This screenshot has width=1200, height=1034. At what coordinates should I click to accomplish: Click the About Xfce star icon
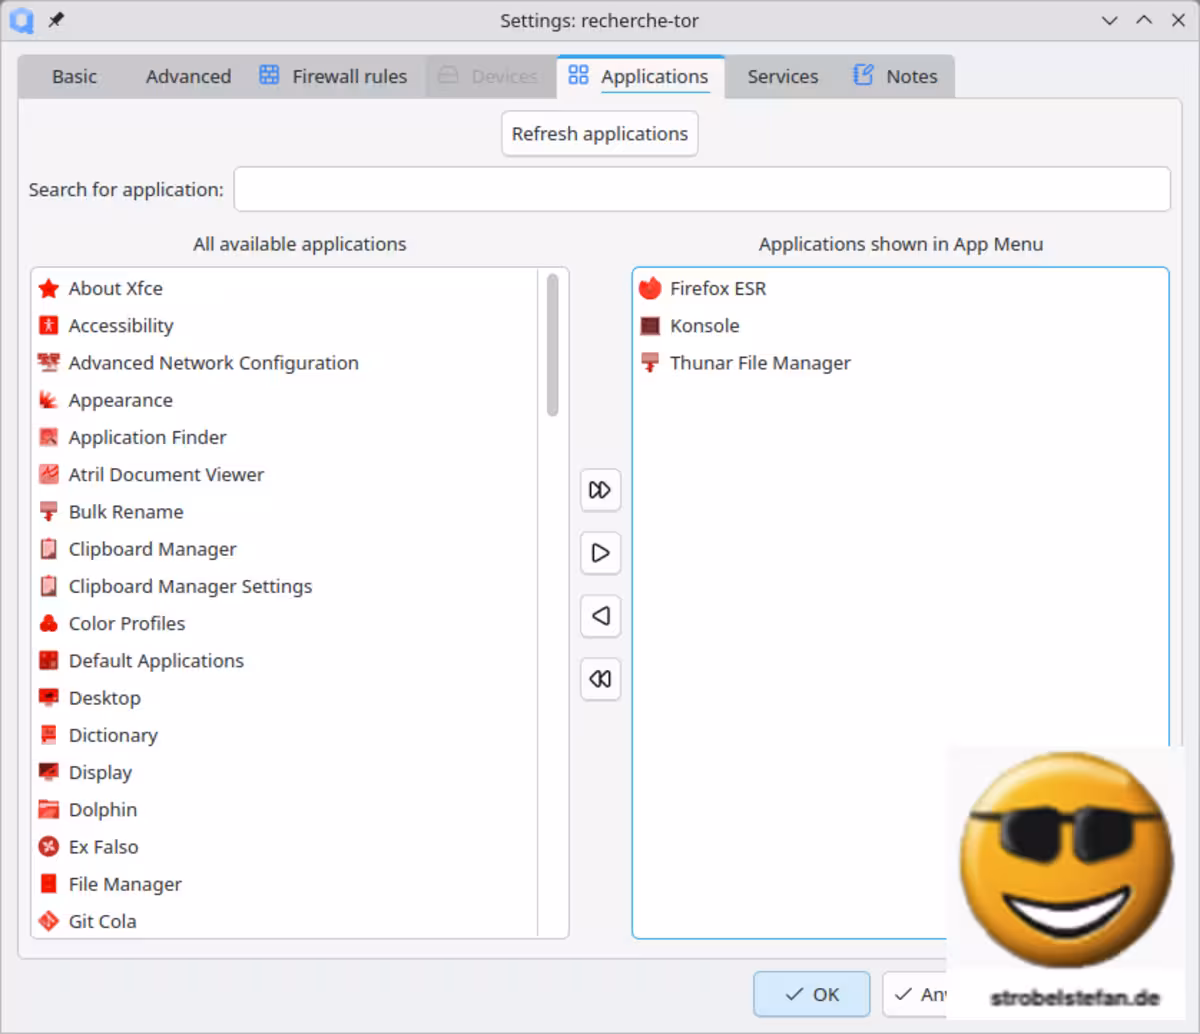click(49, 288)
